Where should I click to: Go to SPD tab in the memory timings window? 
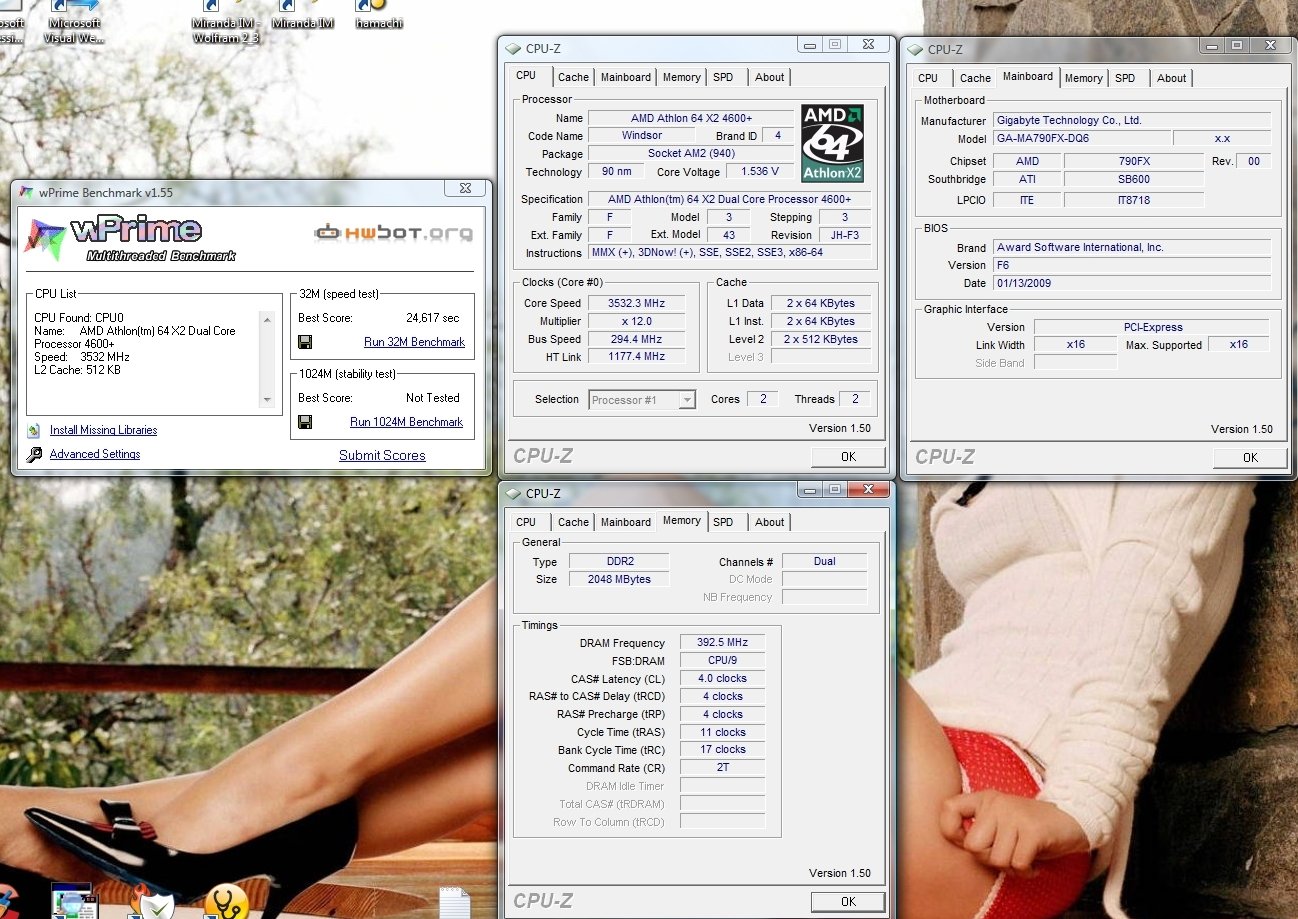click(724, 522)
